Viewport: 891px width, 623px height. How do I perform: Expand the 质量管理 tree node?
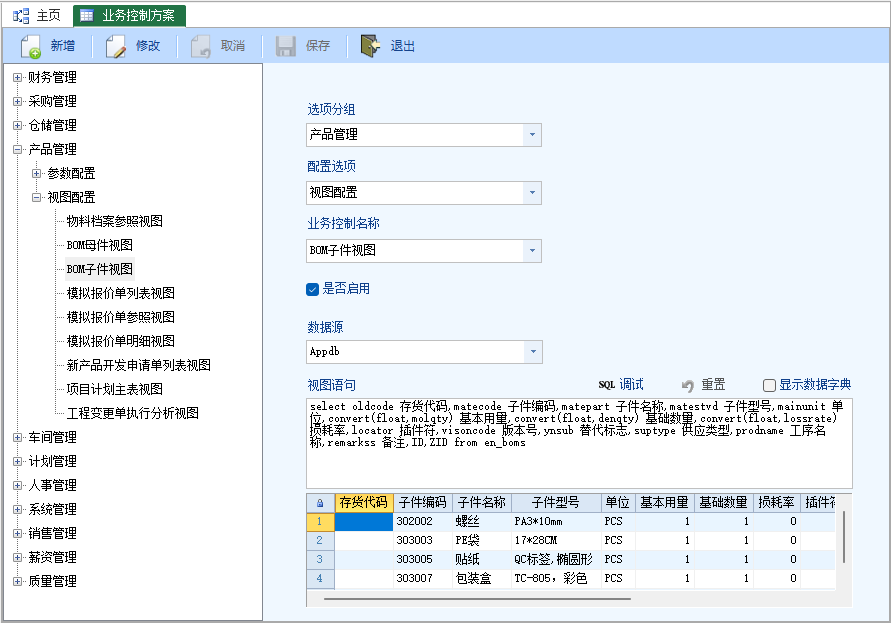pyautogui.click(x=18, y=581)
